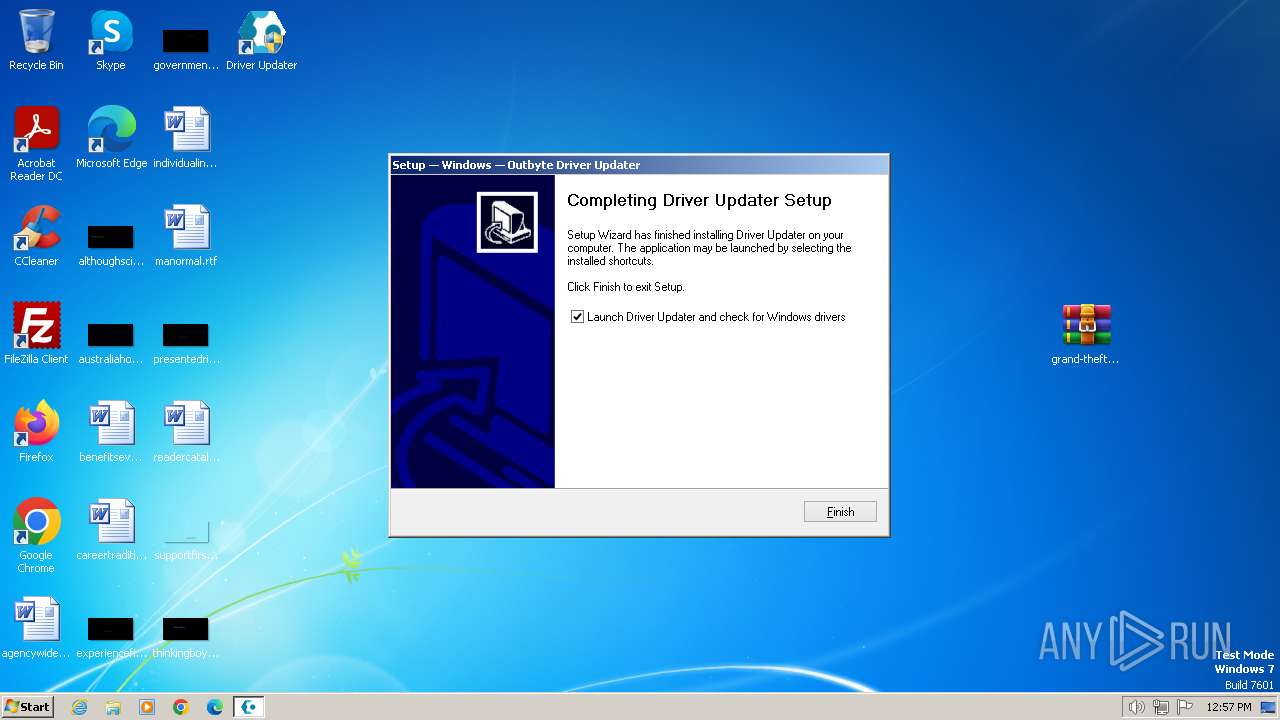
Task: Open Internet Explorer from the taskbar
Action: (79, 707)
